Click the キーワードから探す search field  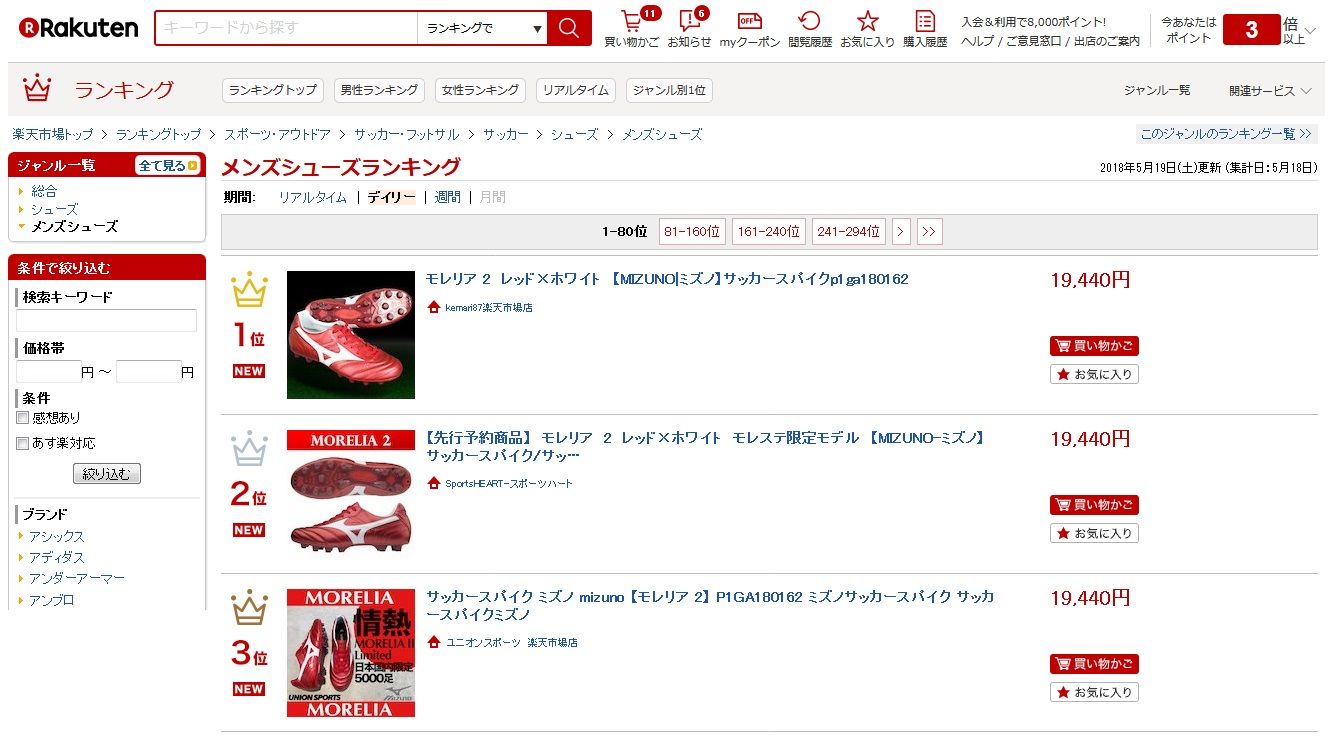coord(287,28)
